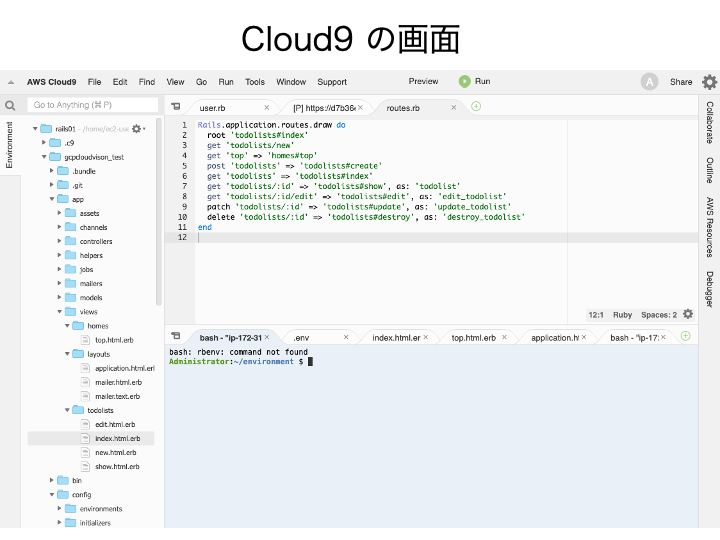Expand the bin folder
The image size is (720, 540).
click(x=51, y=480)
